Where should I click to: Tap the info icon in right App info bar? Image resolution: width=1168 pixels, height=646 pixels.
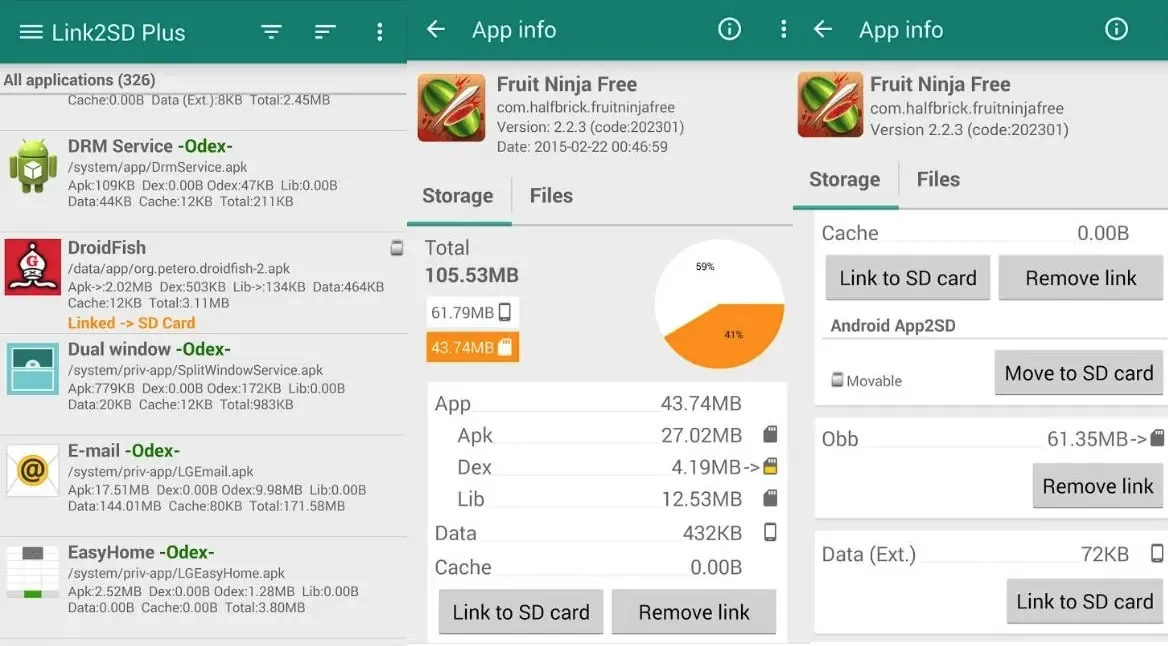1116,30
